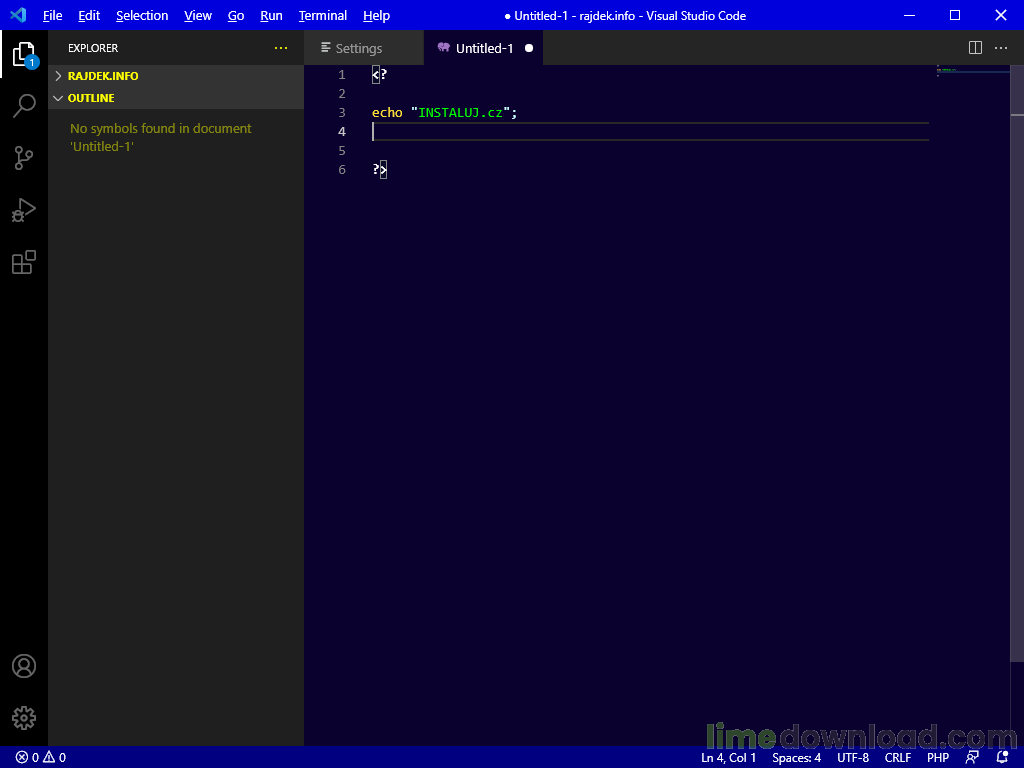Place cursor on the echo "INSTALUJ.cz" line

pos(444,112)
